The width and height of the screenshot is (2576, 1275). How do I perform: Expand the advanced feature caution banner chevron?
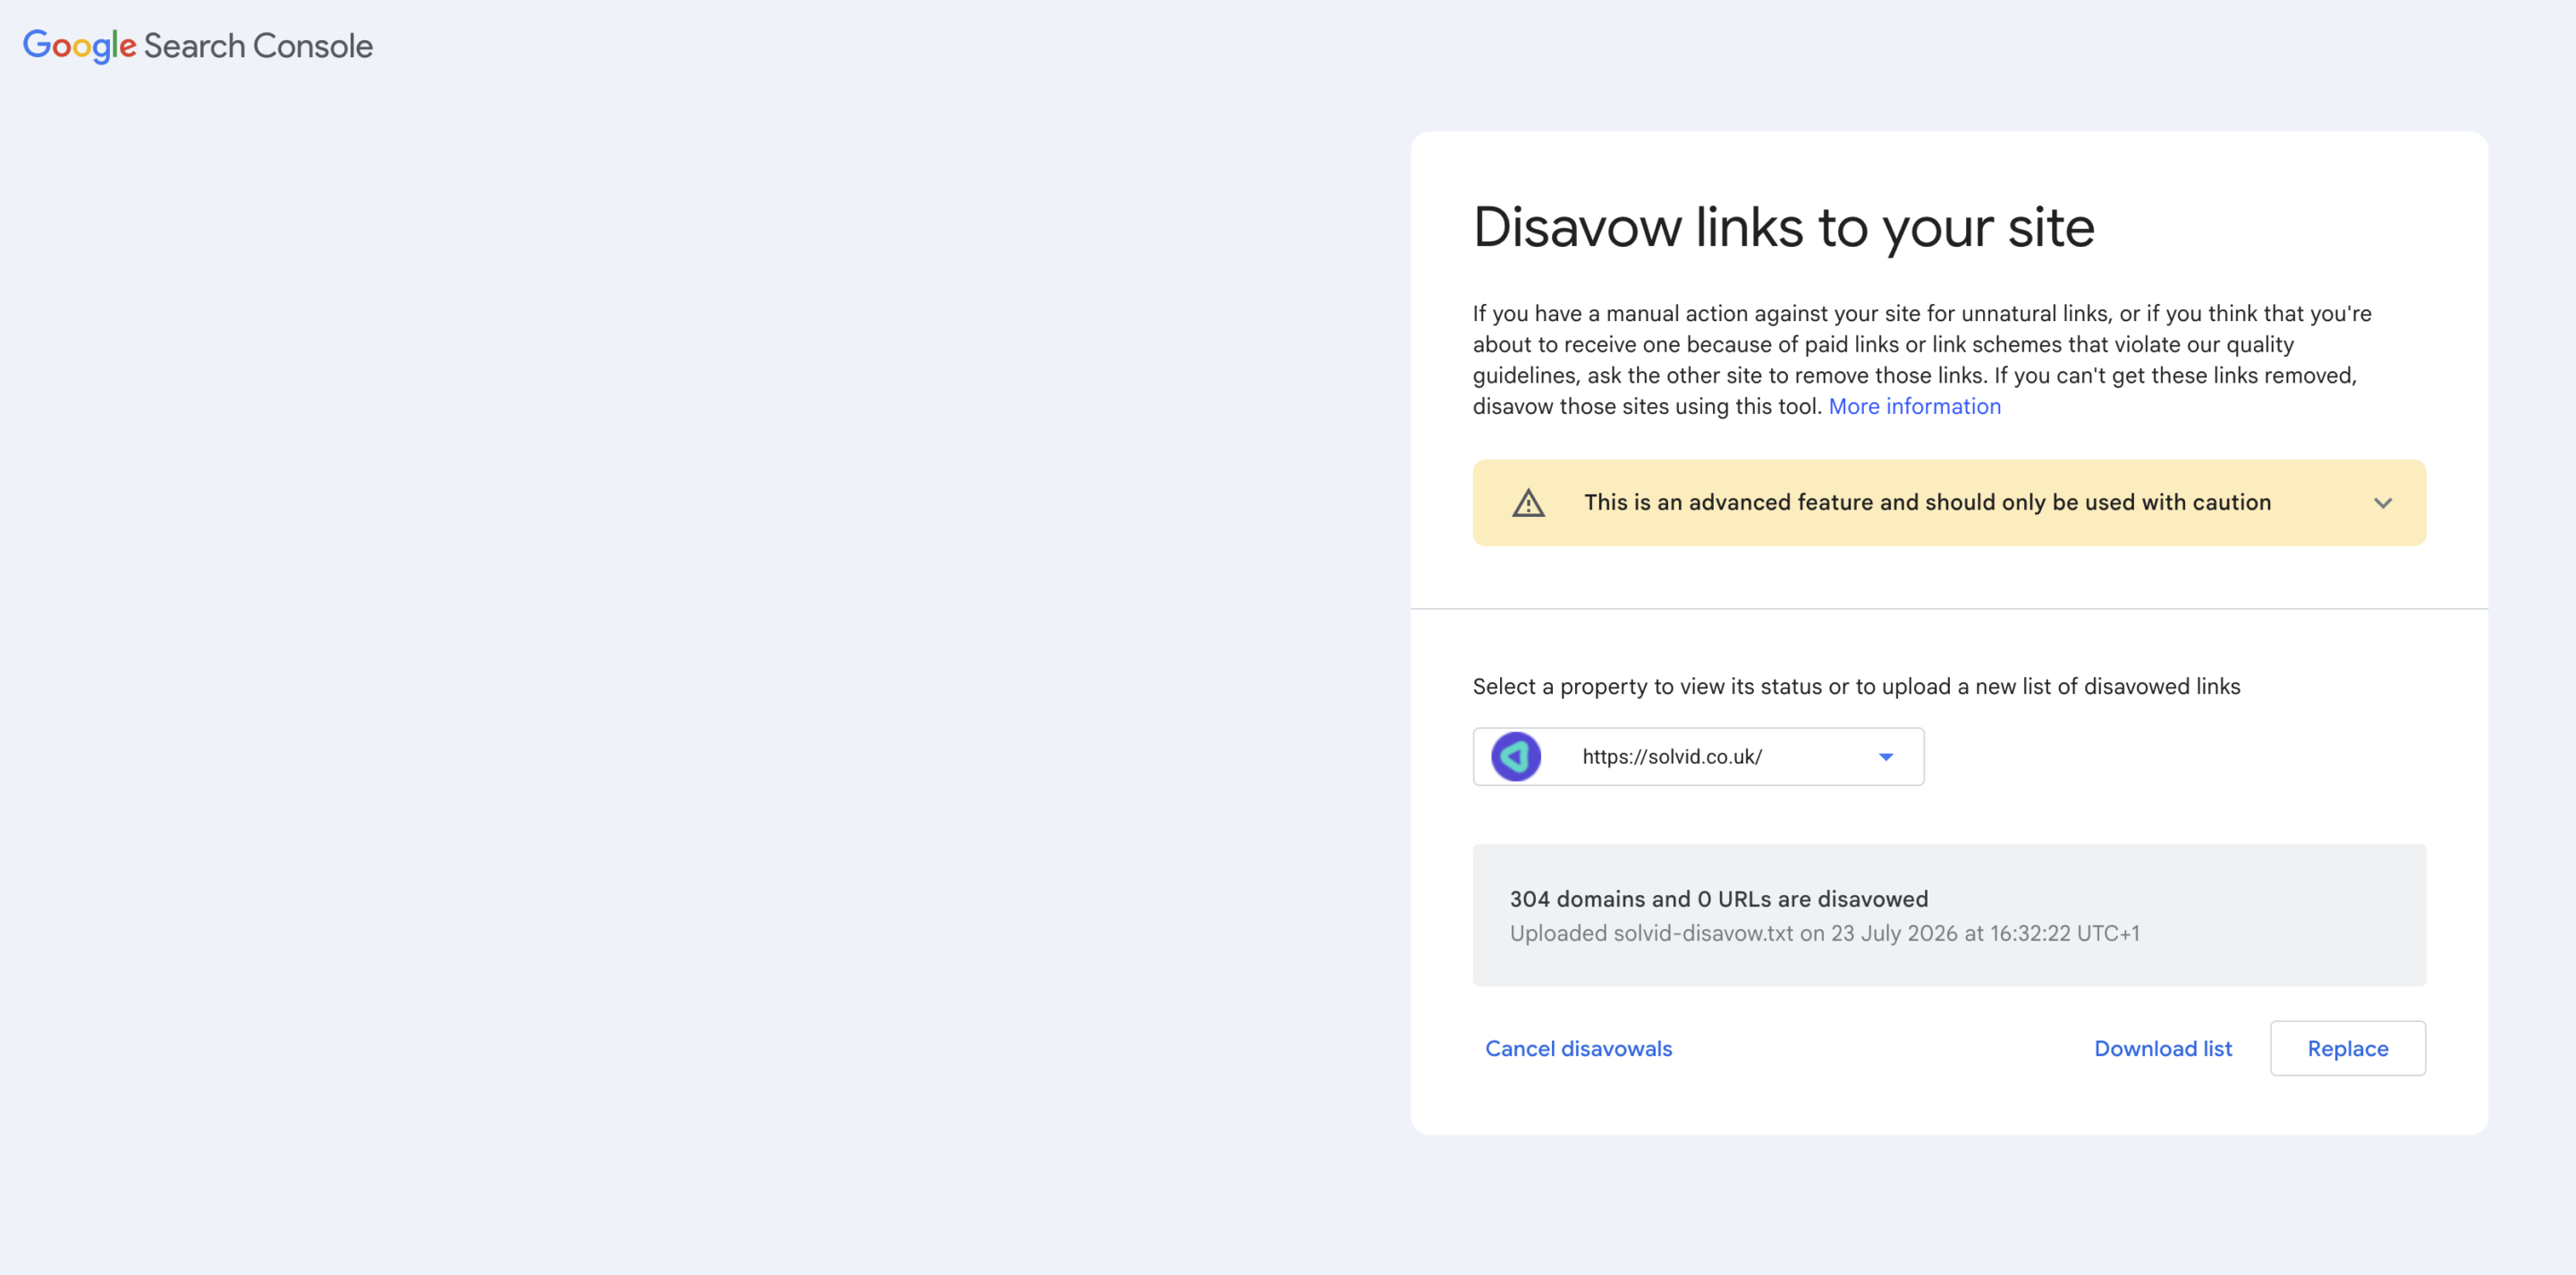[2383, 503]
